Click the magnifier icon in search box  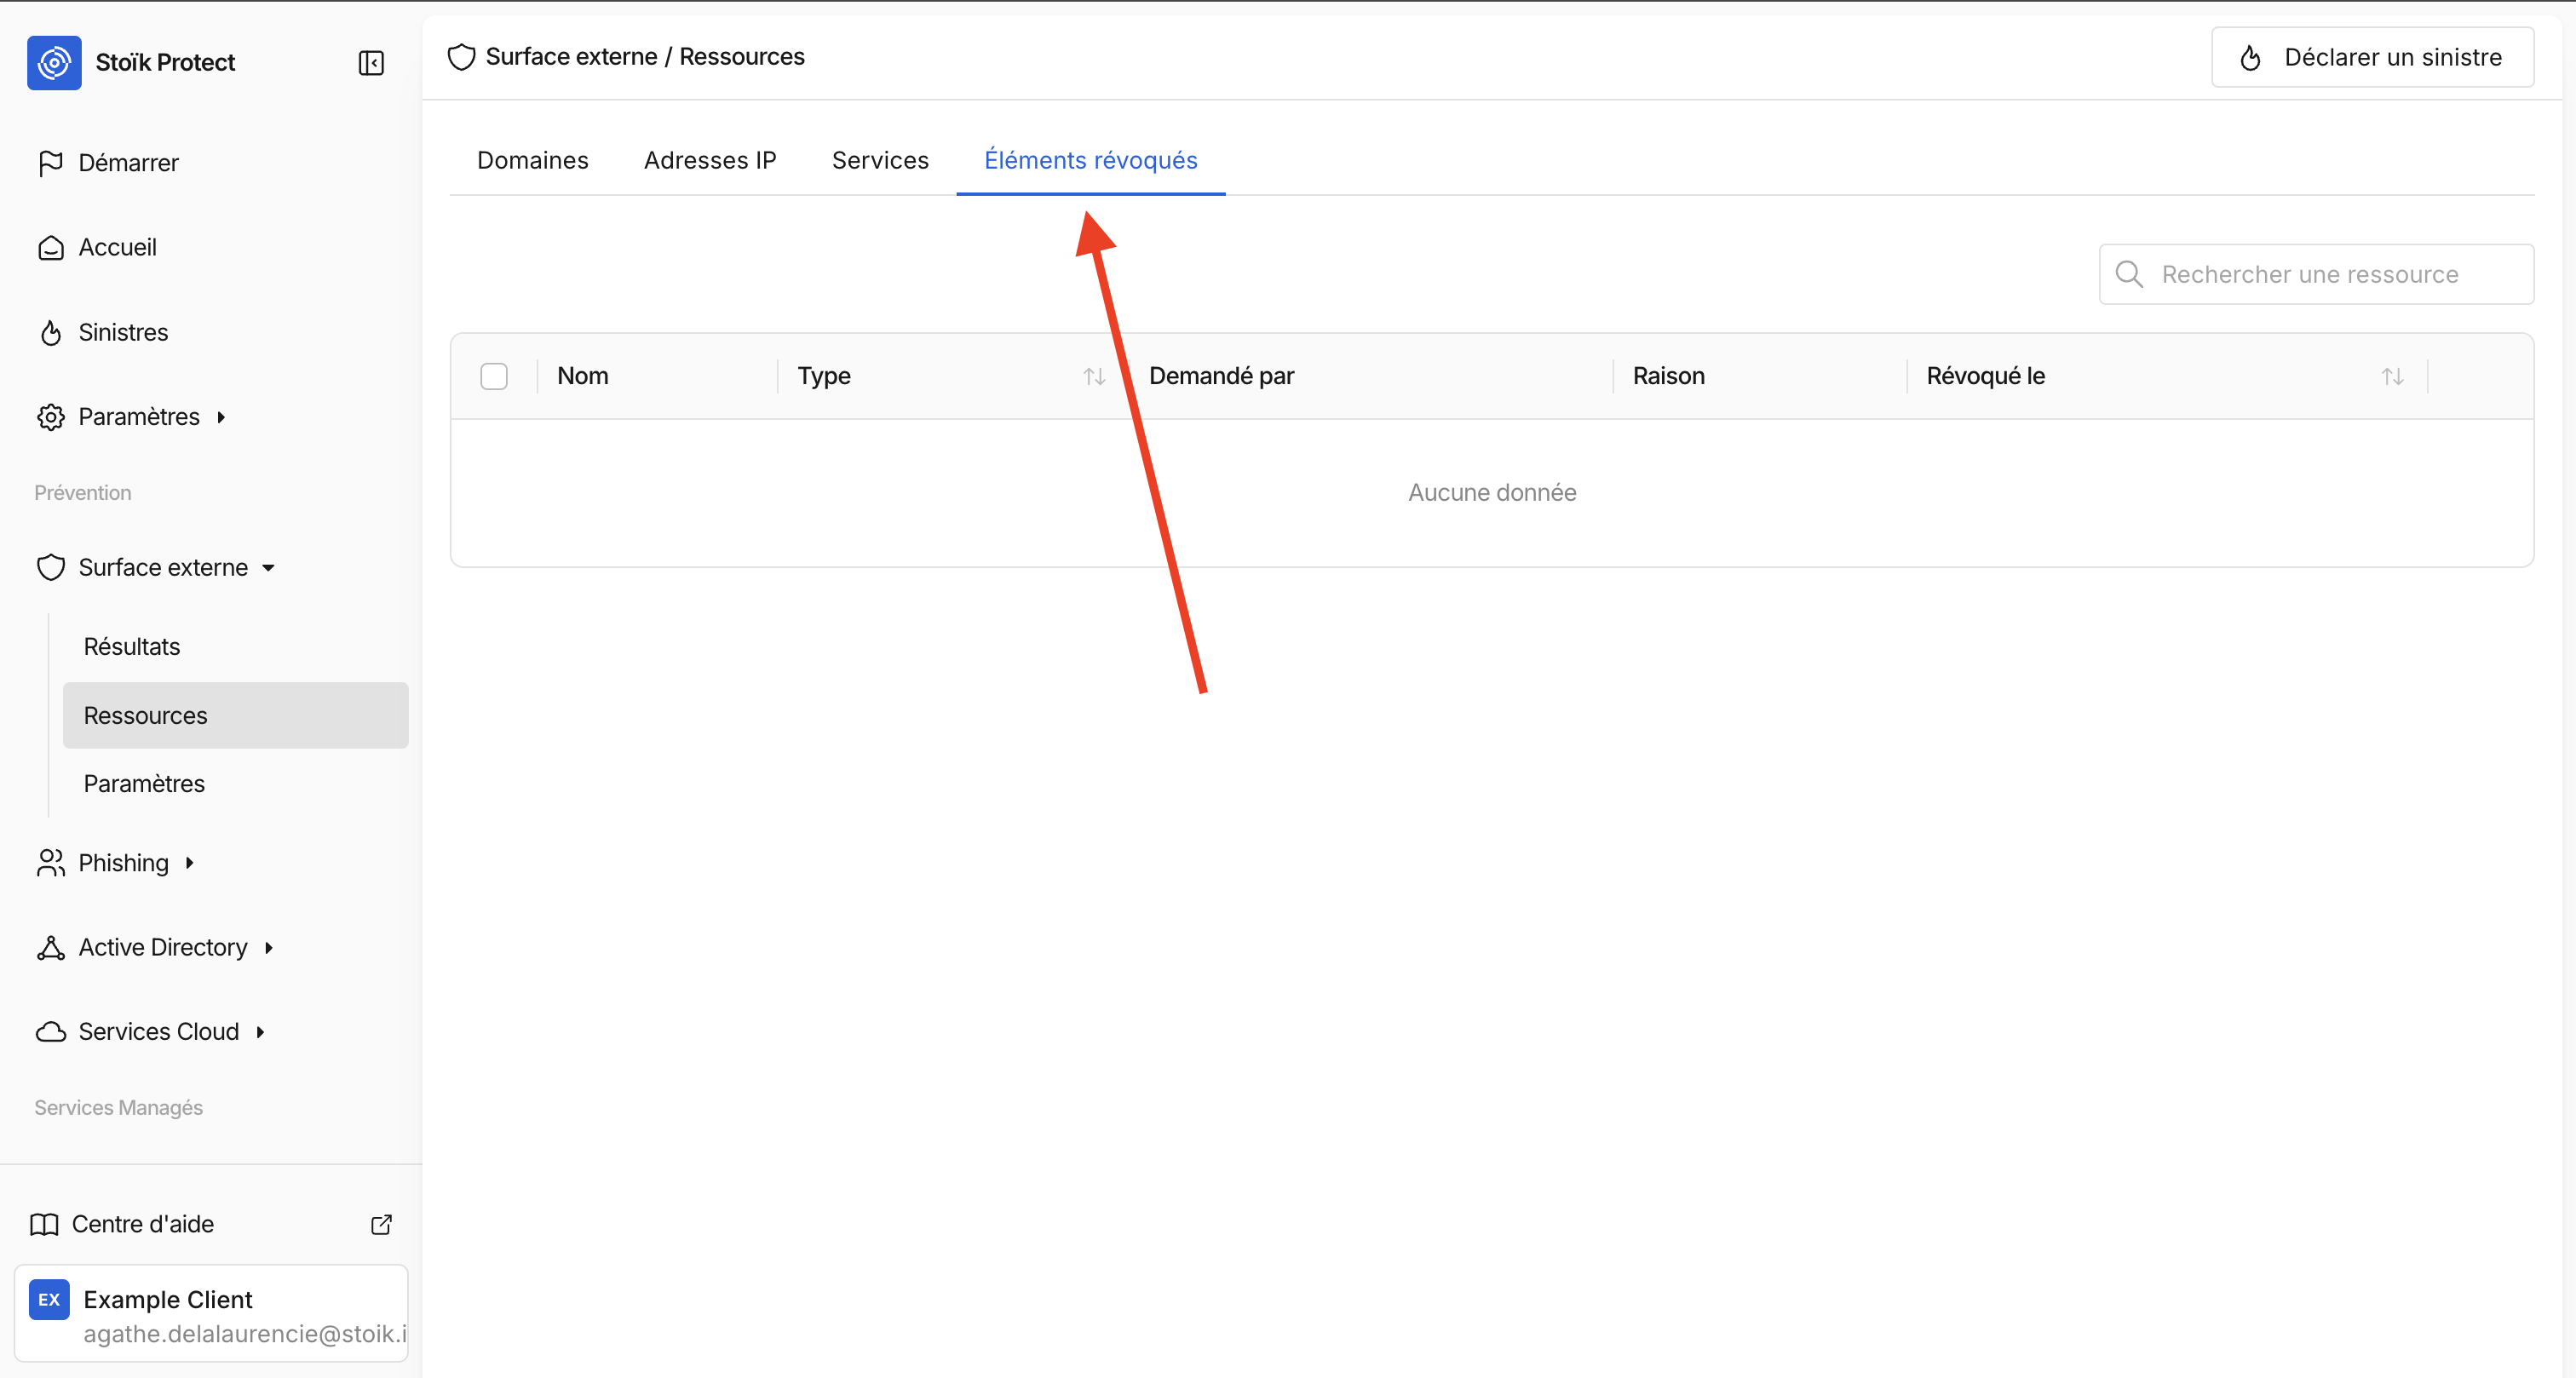pos(2129,274)
